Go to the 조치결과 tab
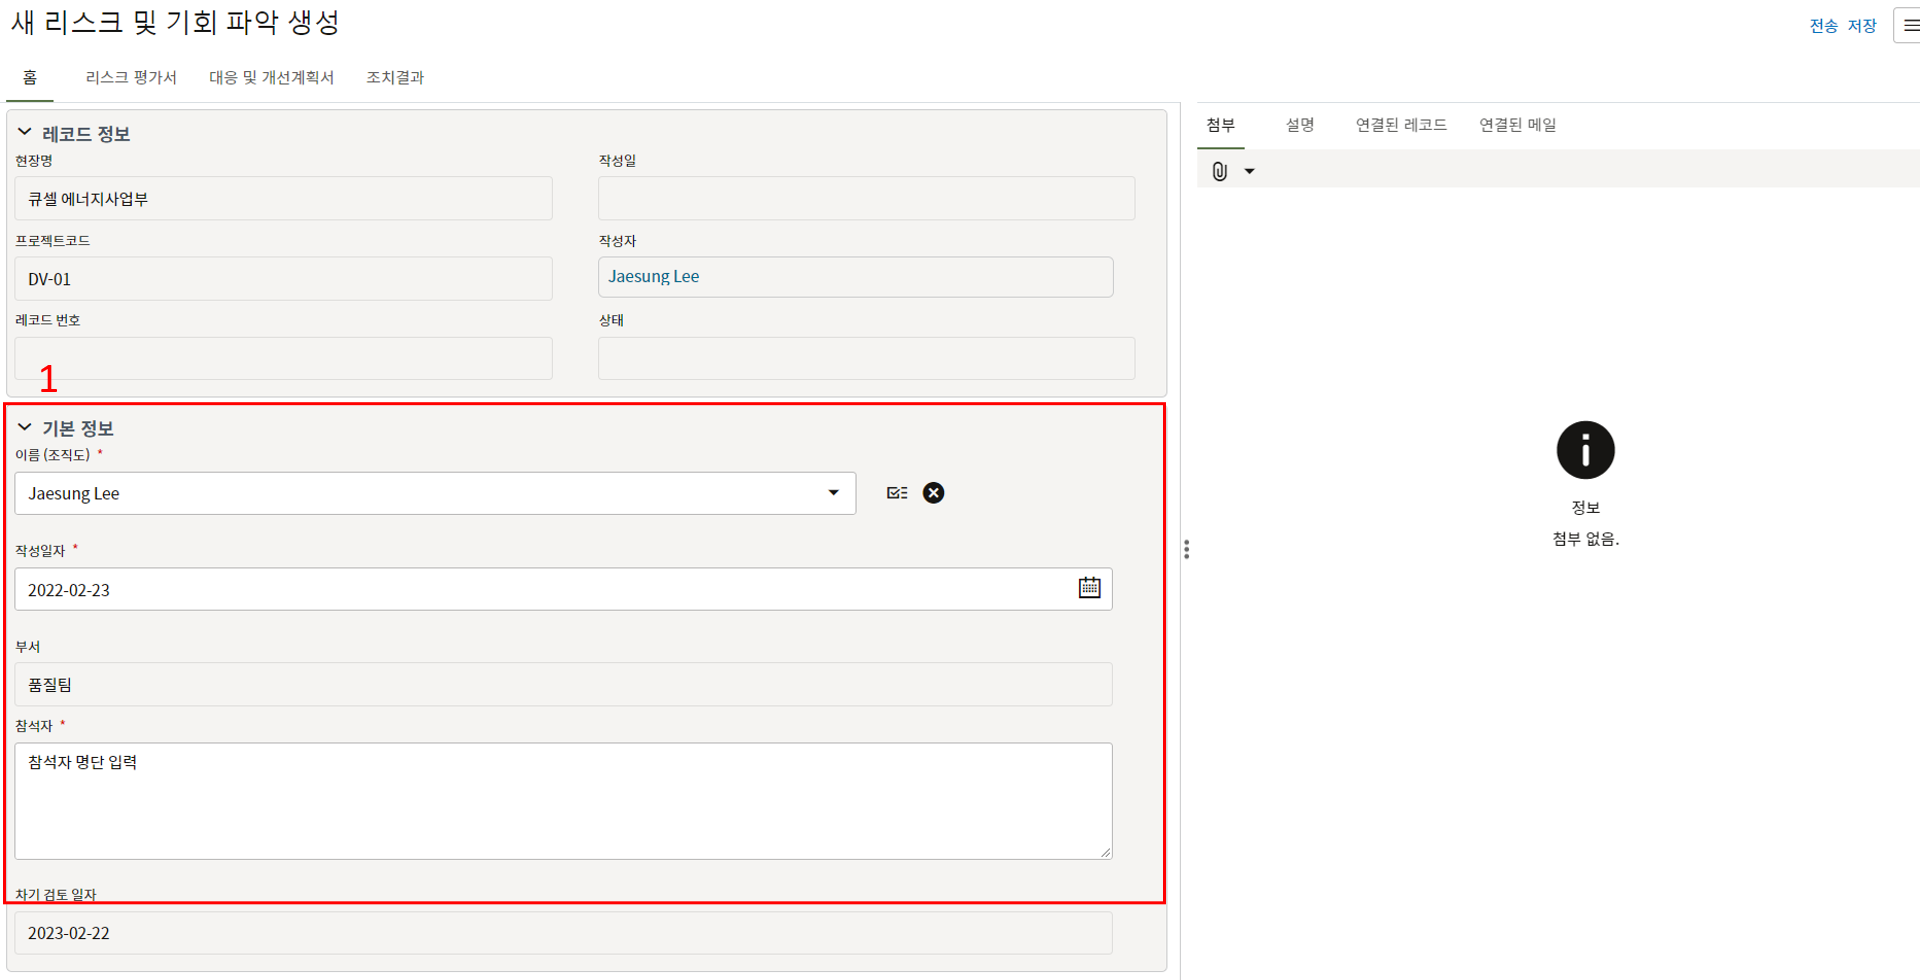Viewport: 1920px width, 980px height. tap(395, 77)
